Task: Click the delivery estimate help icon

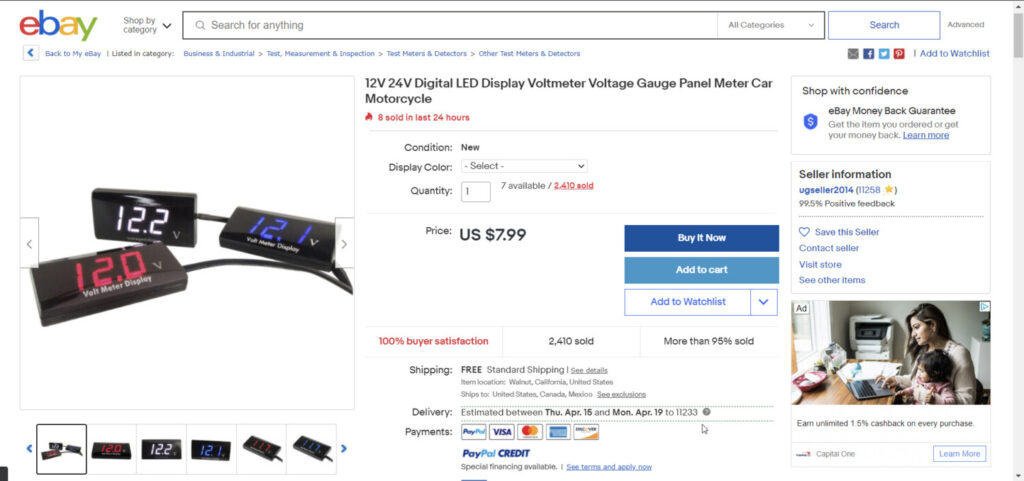Action: pyautogui.click(x=707, y=412)
